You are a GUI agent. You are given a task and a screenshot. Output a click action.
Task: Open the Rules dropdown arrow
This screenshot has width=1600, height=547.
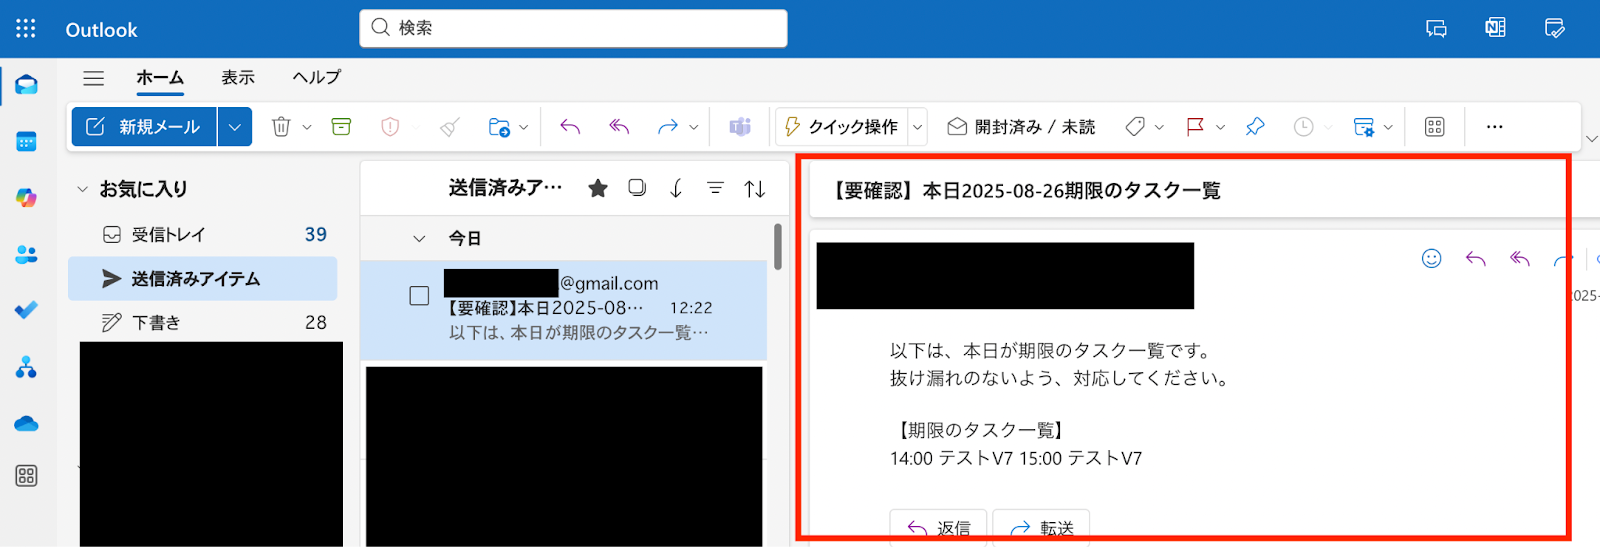point(1388,127)
